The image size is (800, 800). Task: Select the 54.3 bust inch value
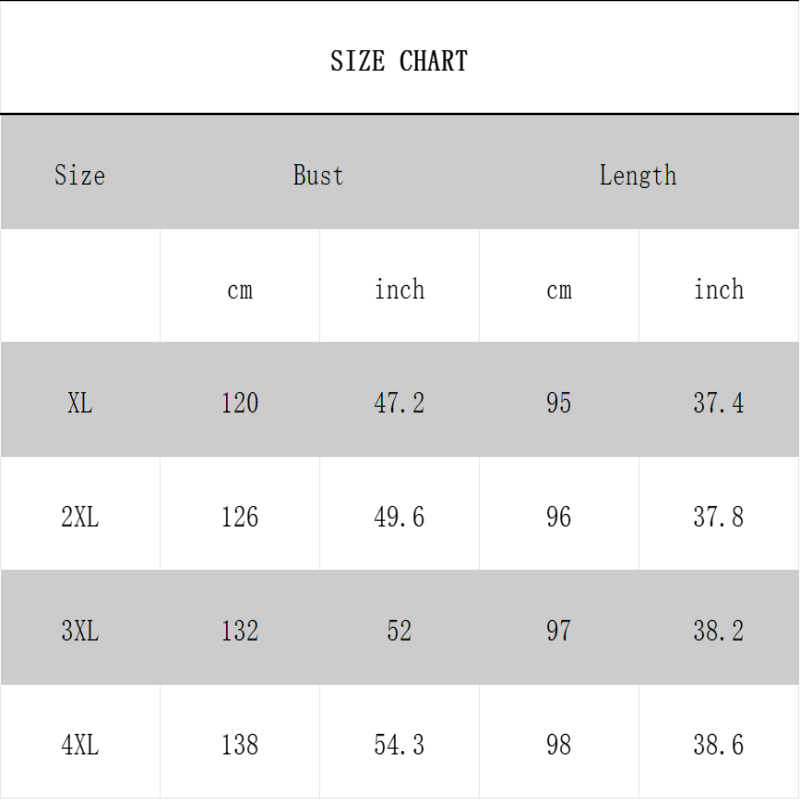point(399,745)
